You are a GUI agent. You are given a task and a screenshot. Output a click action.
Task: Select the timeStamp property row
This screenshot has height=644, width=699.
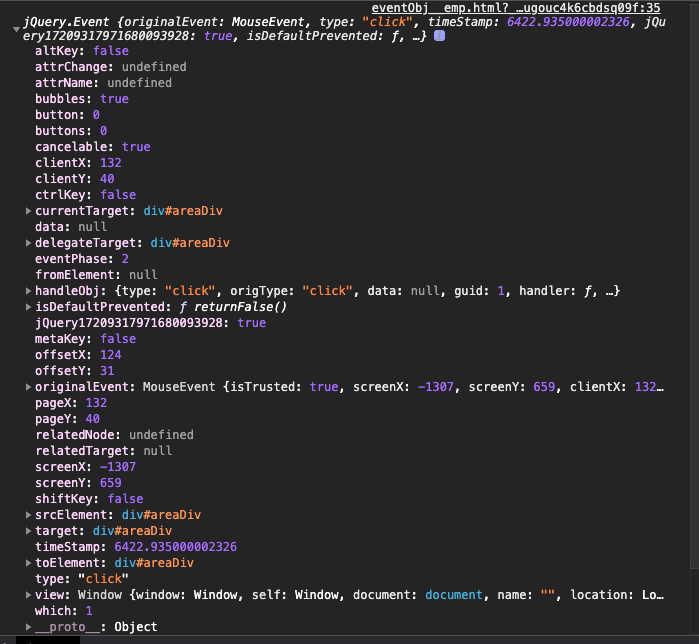coord(136,547)
